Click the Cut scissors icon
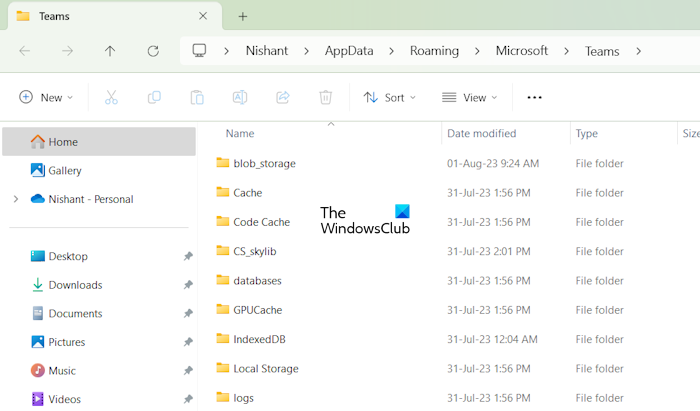 coord(111,97)
